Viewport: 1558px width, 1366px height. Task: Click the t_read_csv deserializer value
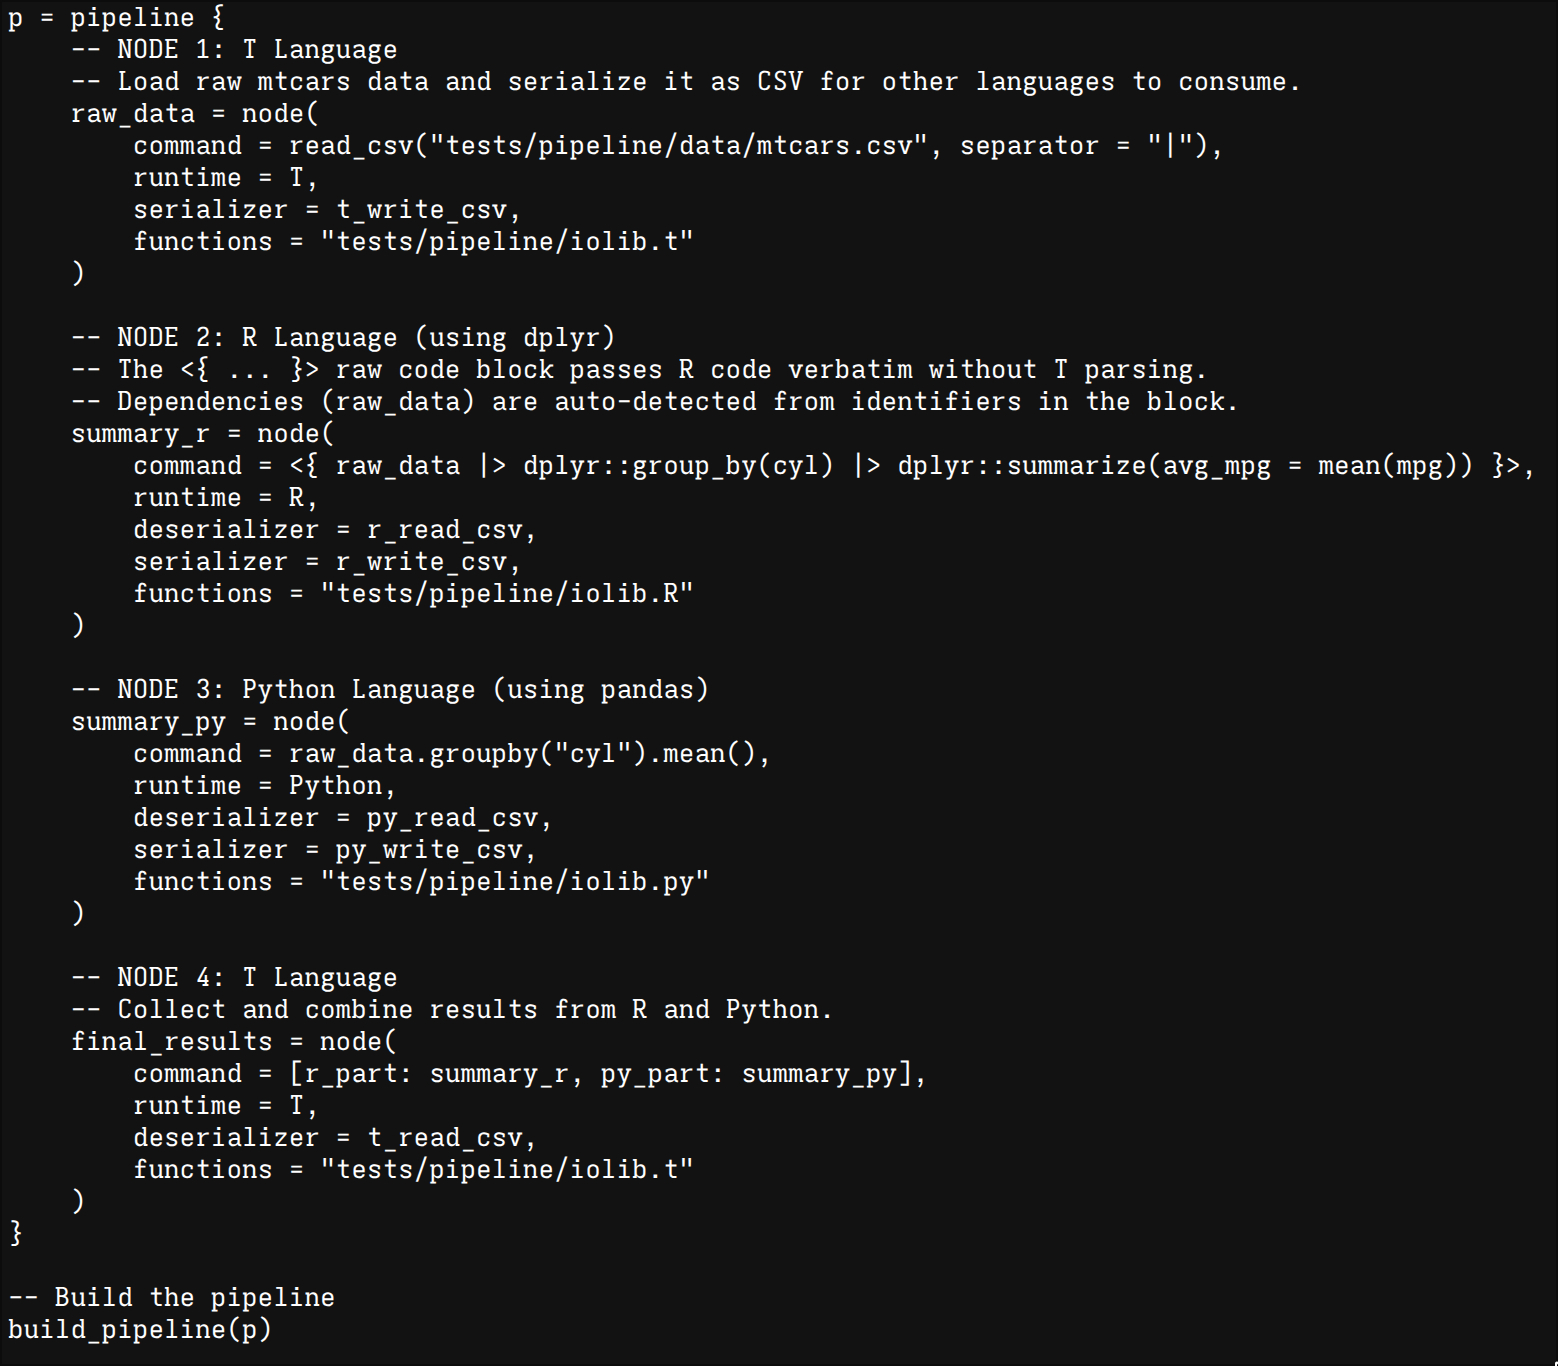click(x=445, y=1138)
